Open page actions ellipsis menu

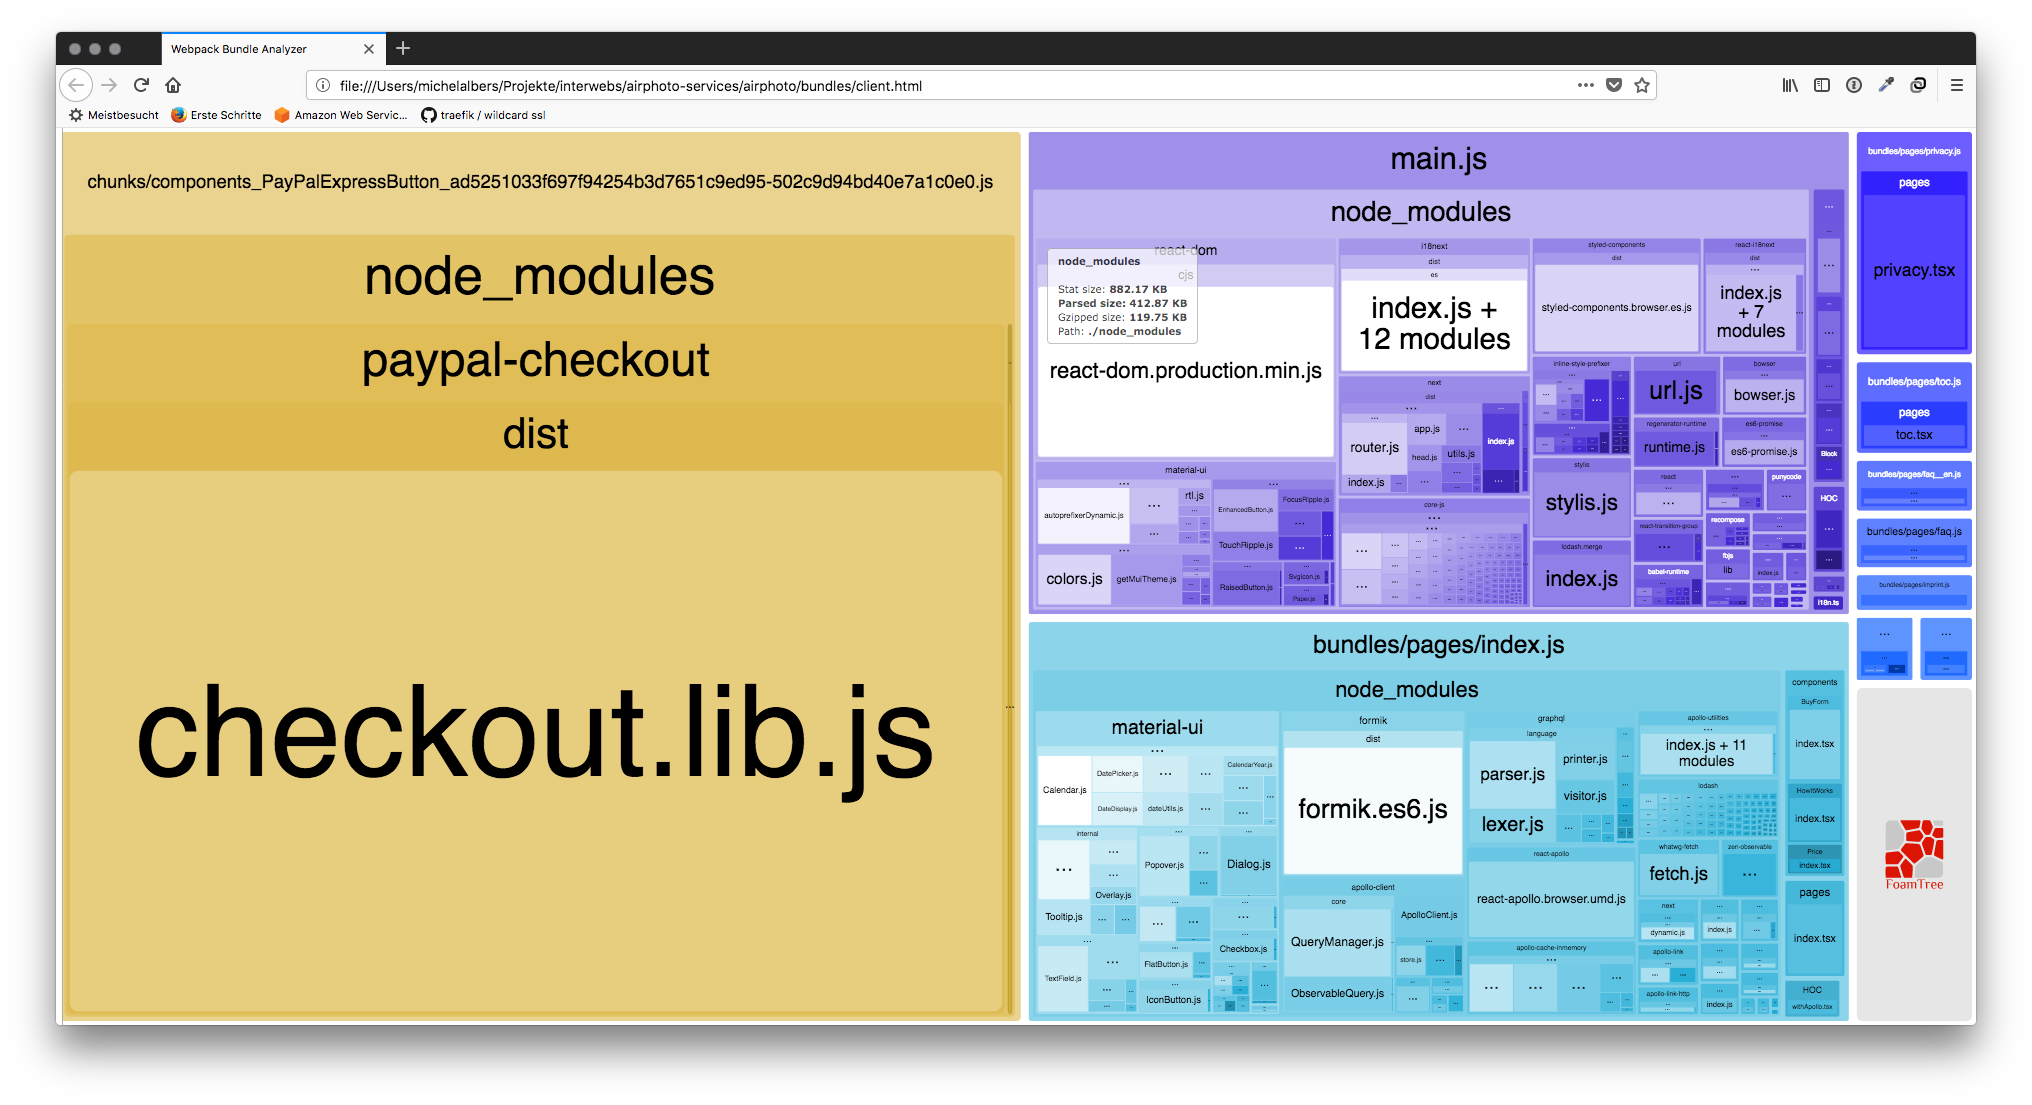coord(1585,85)
